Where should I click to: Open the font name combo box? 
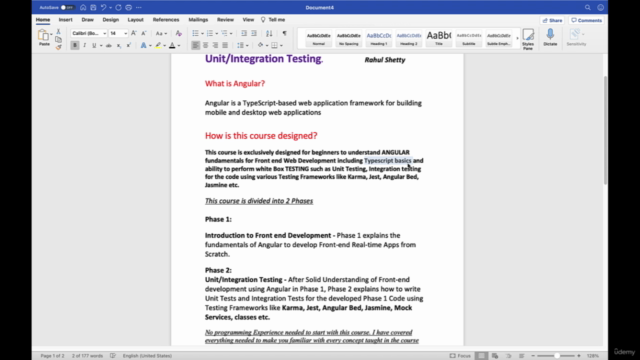click(89, 33)
